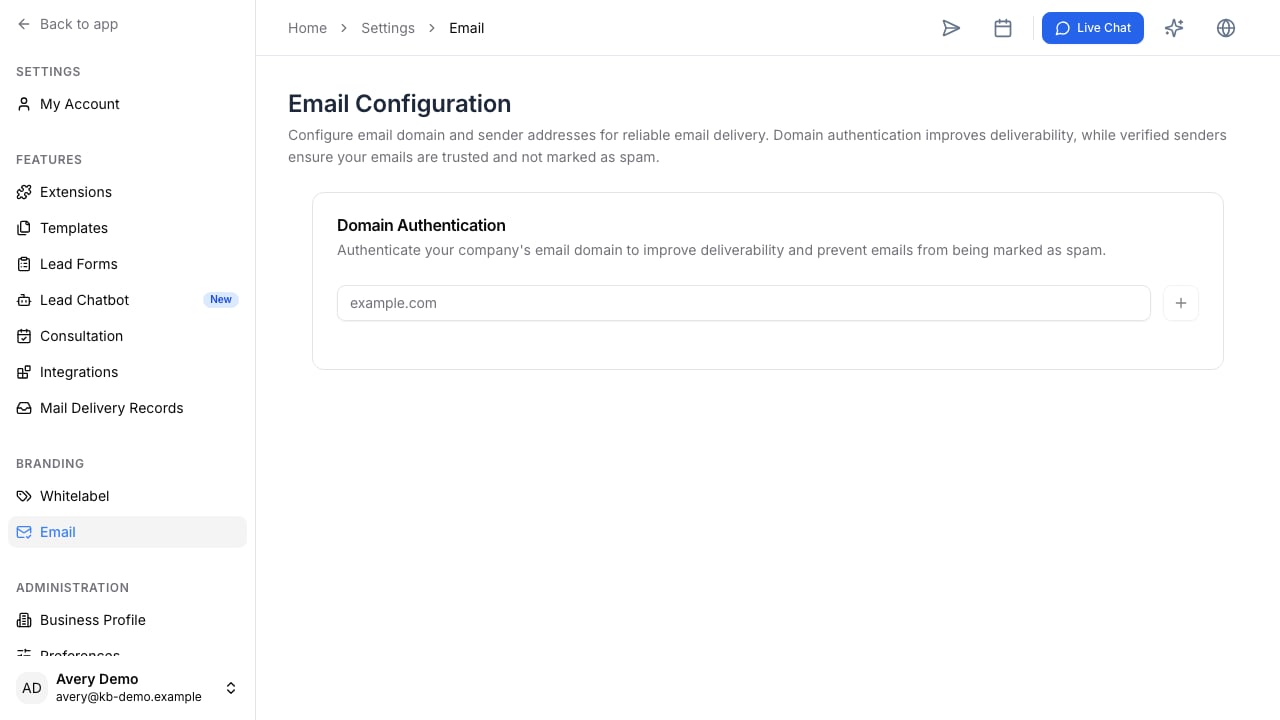Click the Email envelope icon in sidebar
This screenshot has height=720, width=1280.
pyautogui.click(x=24, y=532)
